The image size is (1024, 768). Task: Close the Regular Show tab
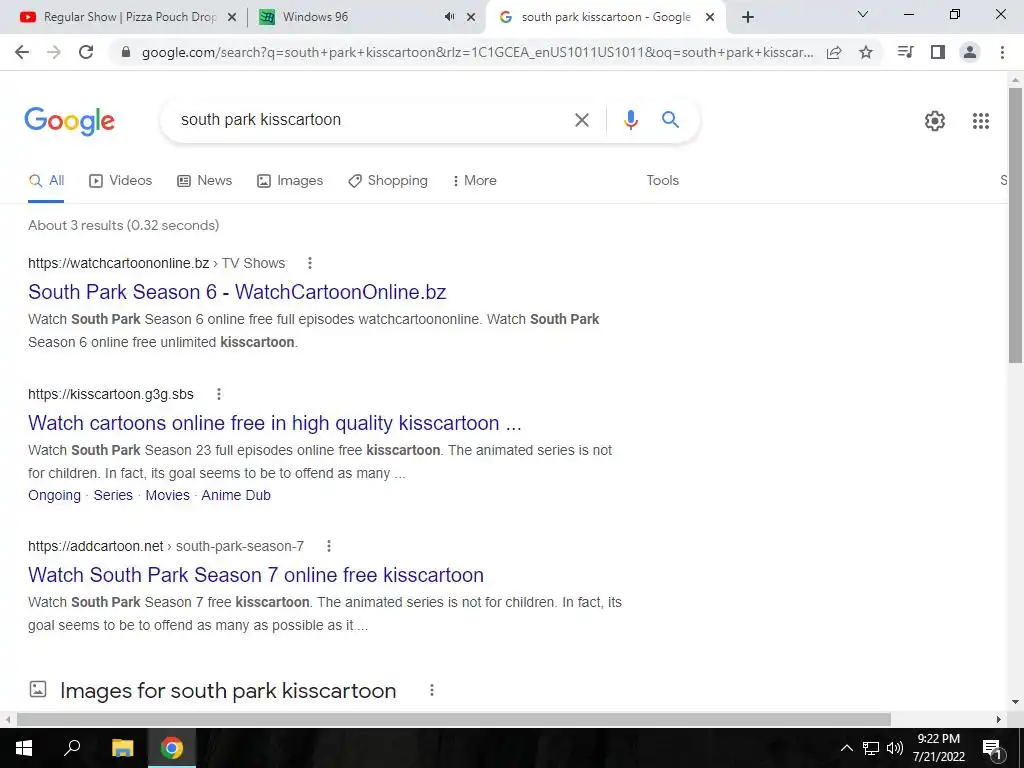pyautogui.click(x=231, y=17)
